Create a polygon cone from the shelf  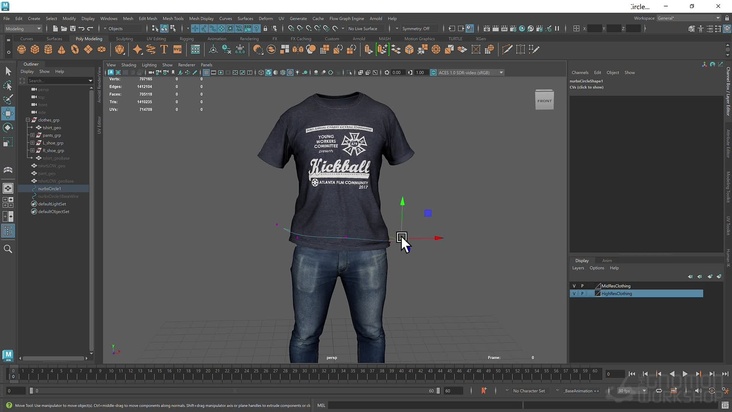pos(62,49)
